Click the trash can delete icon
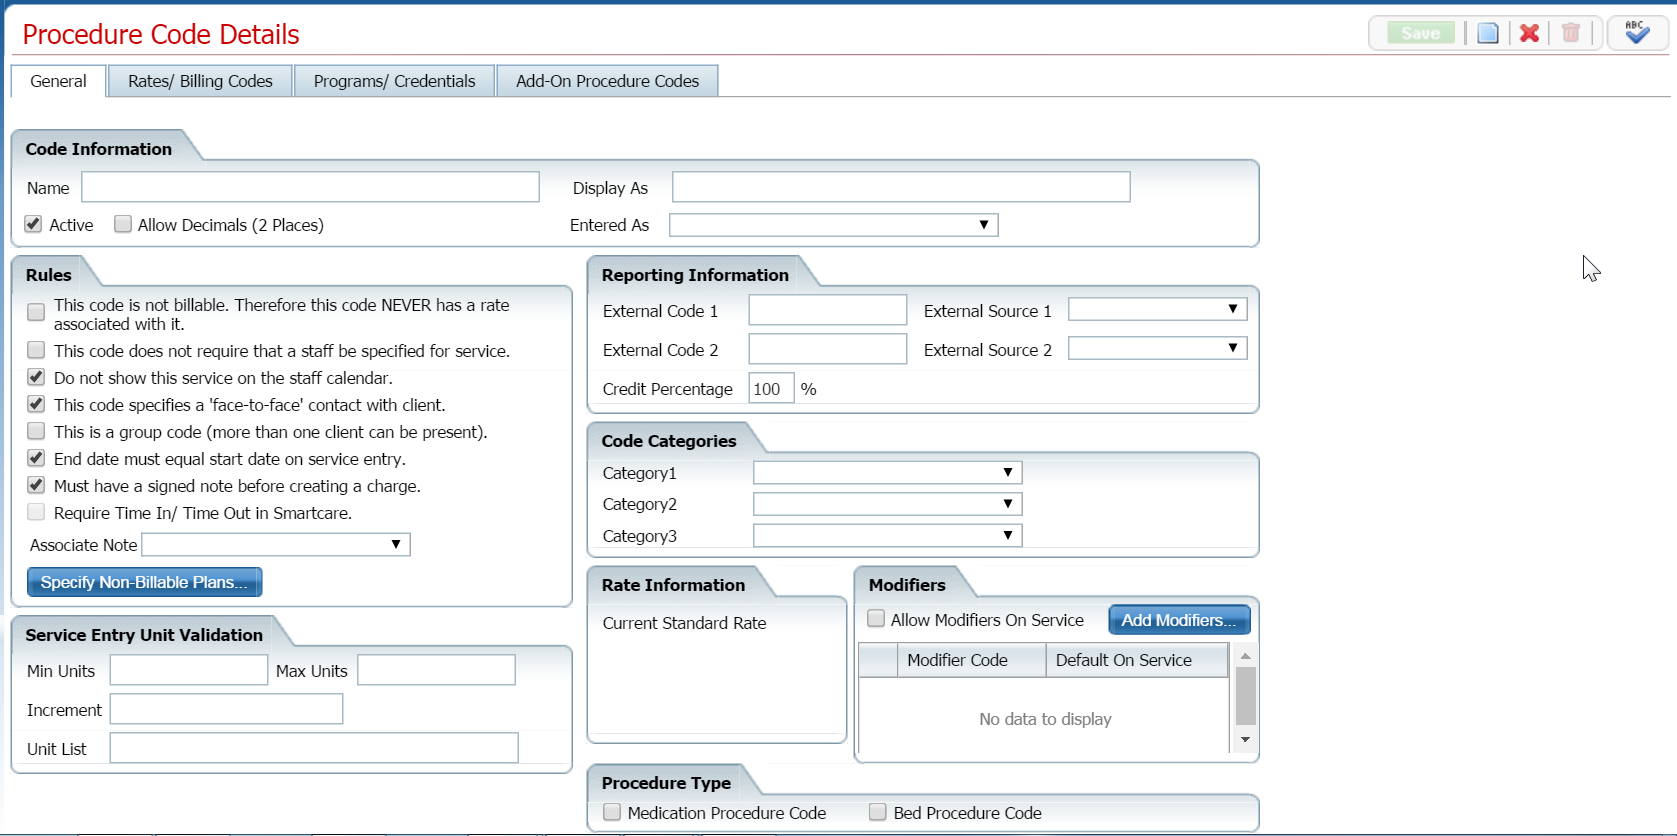1677x836 pixels. [x=1571, y=33]
